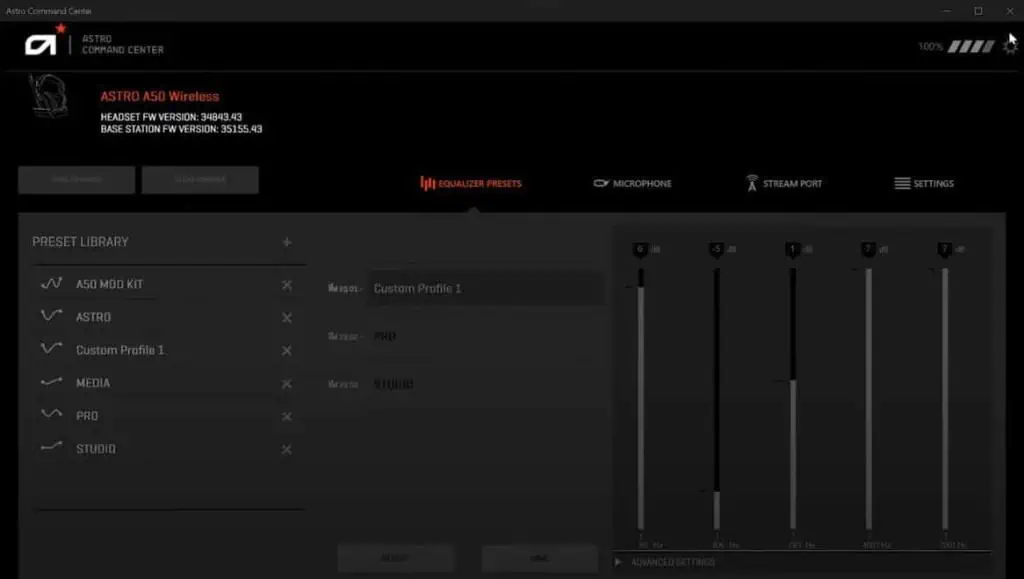Click the headset battery level indicator
The width and height of the screenshot is (1024, 579).
(955, 45)
